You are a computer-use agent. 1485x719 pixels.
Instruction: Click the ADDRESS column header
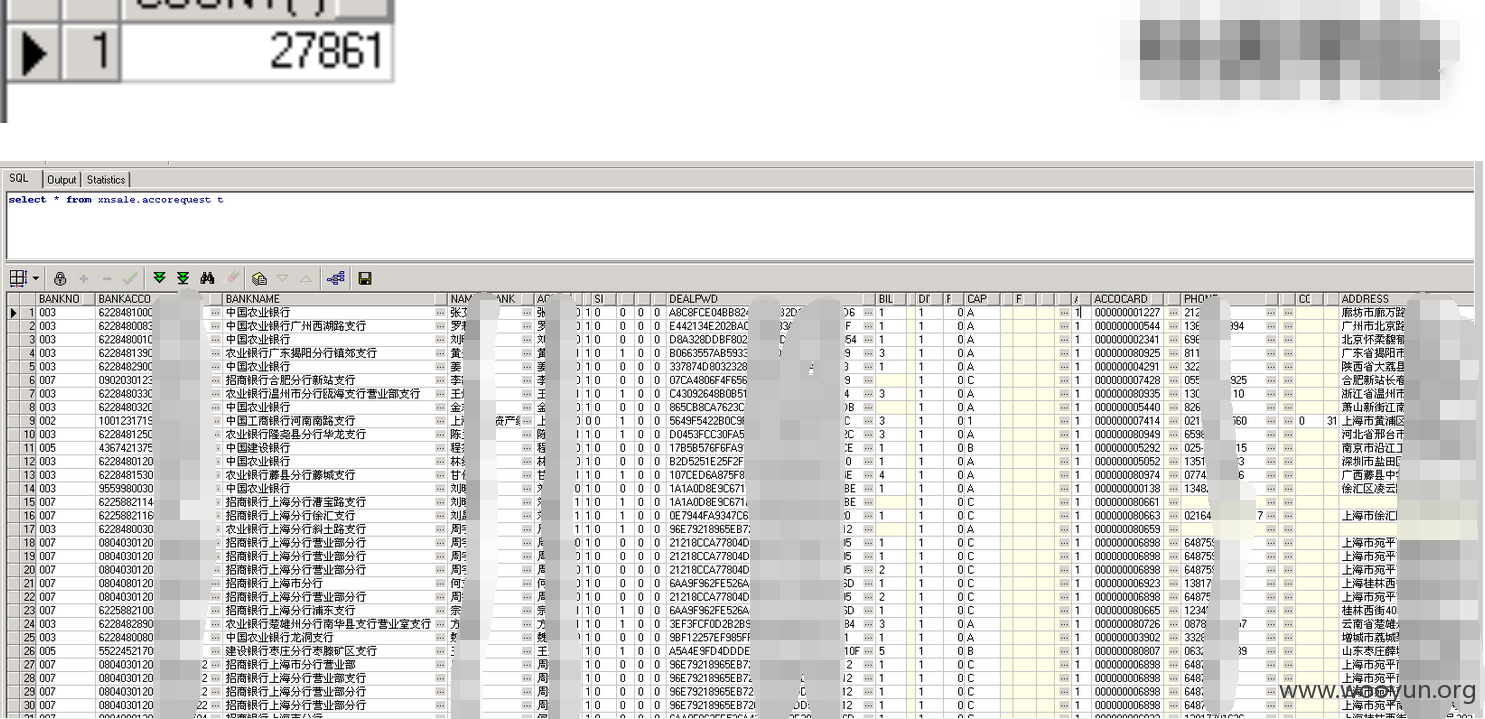click(1406, 299)
